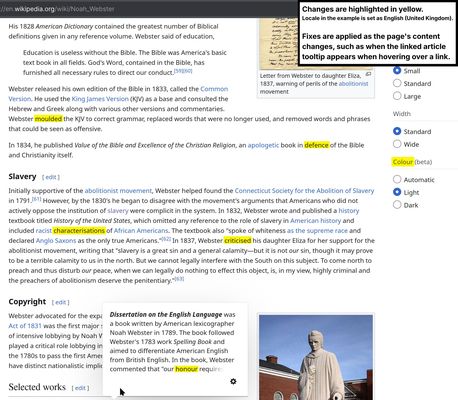This screenshot has width=458, height=400.
Task: Jump to citation 63
Action: click(x=179, y=279)
